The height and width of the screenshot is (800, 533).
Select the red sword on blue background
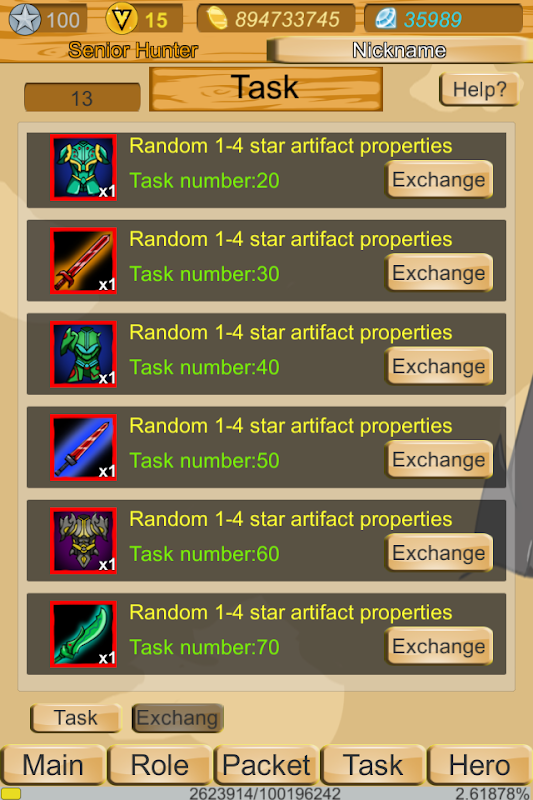84,447
